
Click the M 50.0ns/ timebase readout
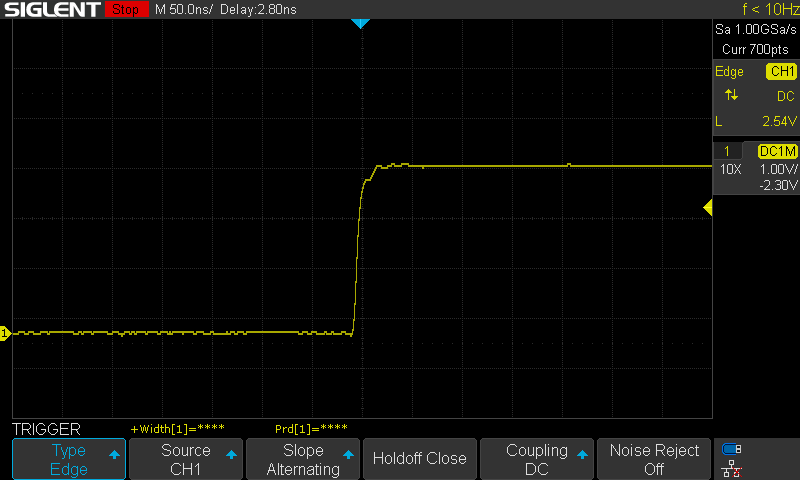[184, 9]
